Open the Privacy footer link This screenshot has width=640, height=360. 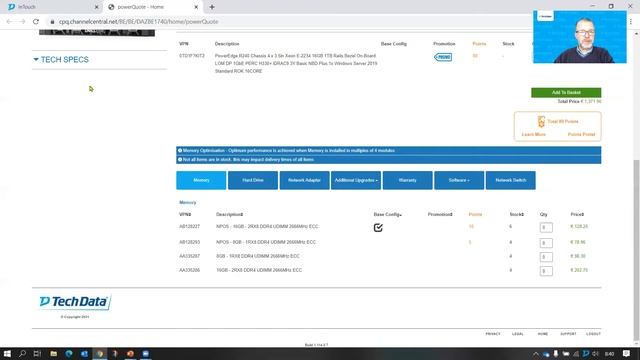[x=493, y=334]
